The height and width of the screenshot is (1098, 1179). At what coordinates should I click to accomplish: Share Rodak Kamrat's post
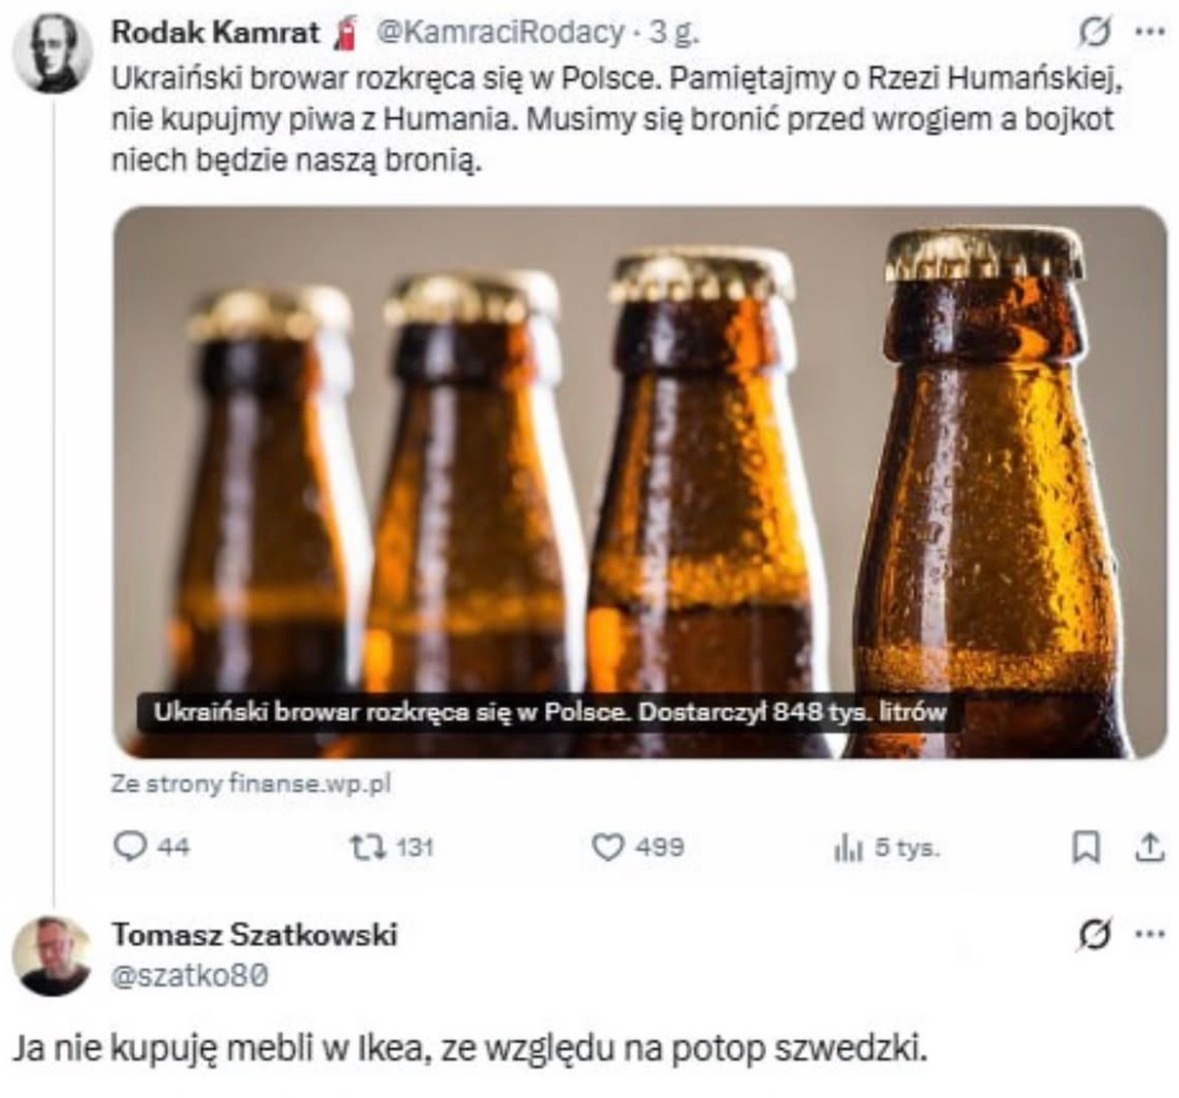click(x=1150, y=848)
